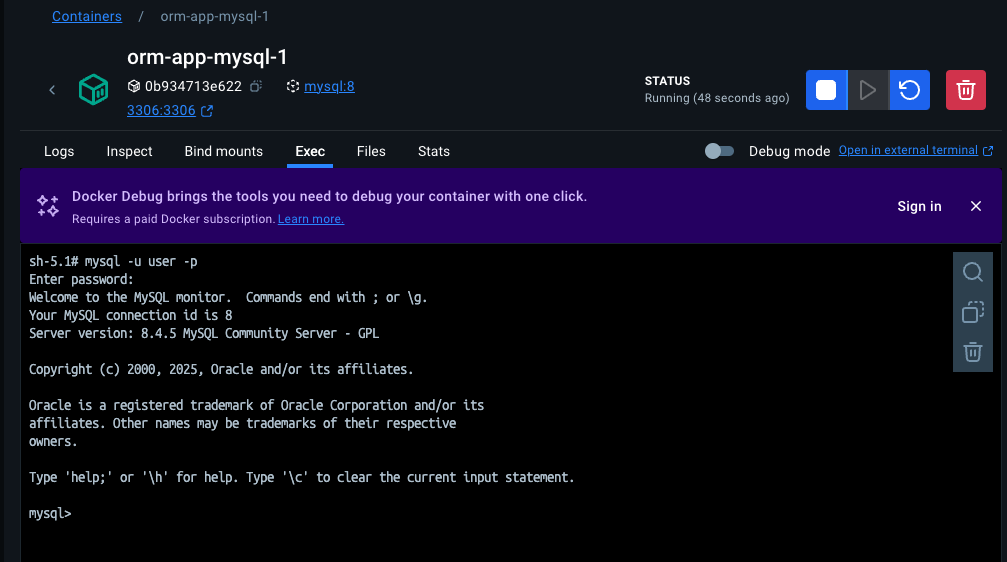Click the Copyright (c) 2000, 2025 line
1007x562 pixels.
[221, 369]
